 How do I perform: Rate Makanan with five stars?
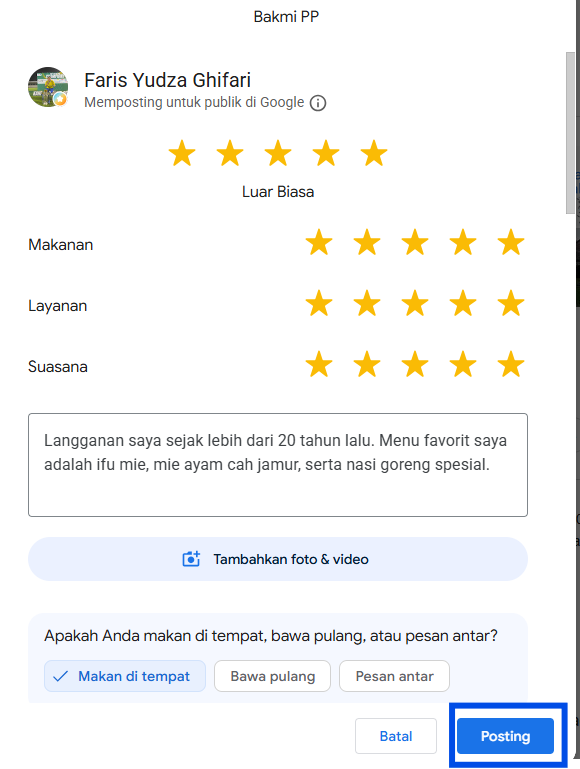tap(511, 242)
